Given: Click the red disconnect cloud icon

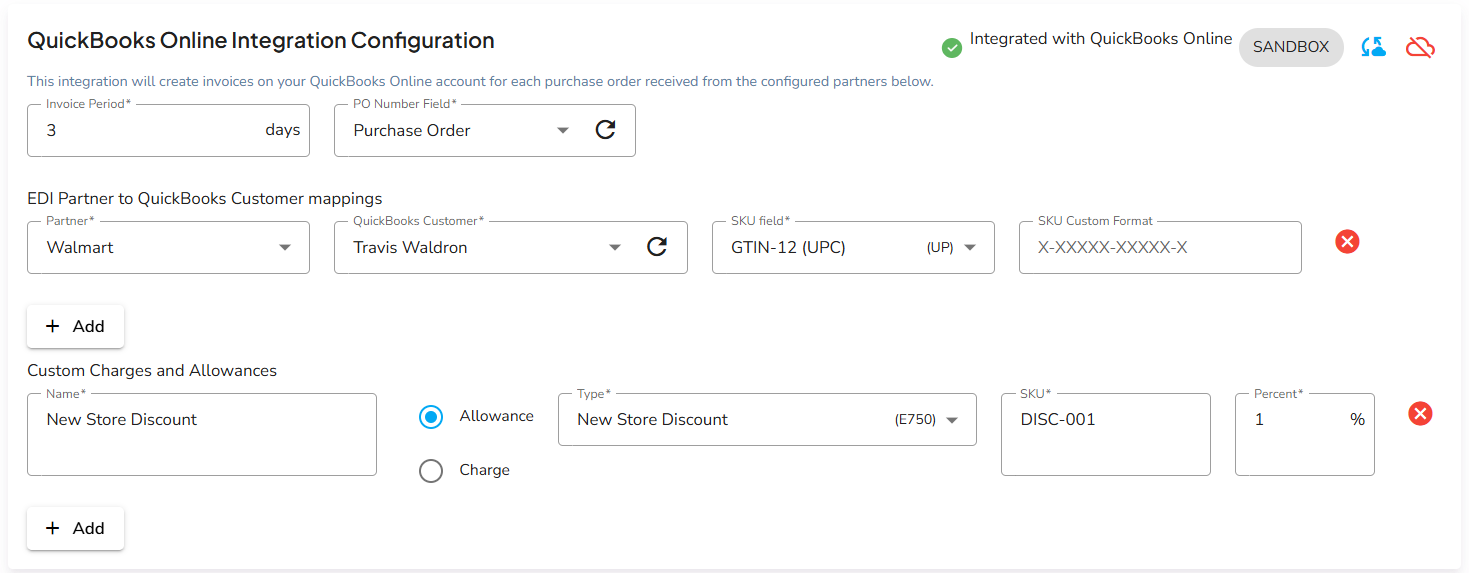Looking at the screenshot, I should (1420, 47).
